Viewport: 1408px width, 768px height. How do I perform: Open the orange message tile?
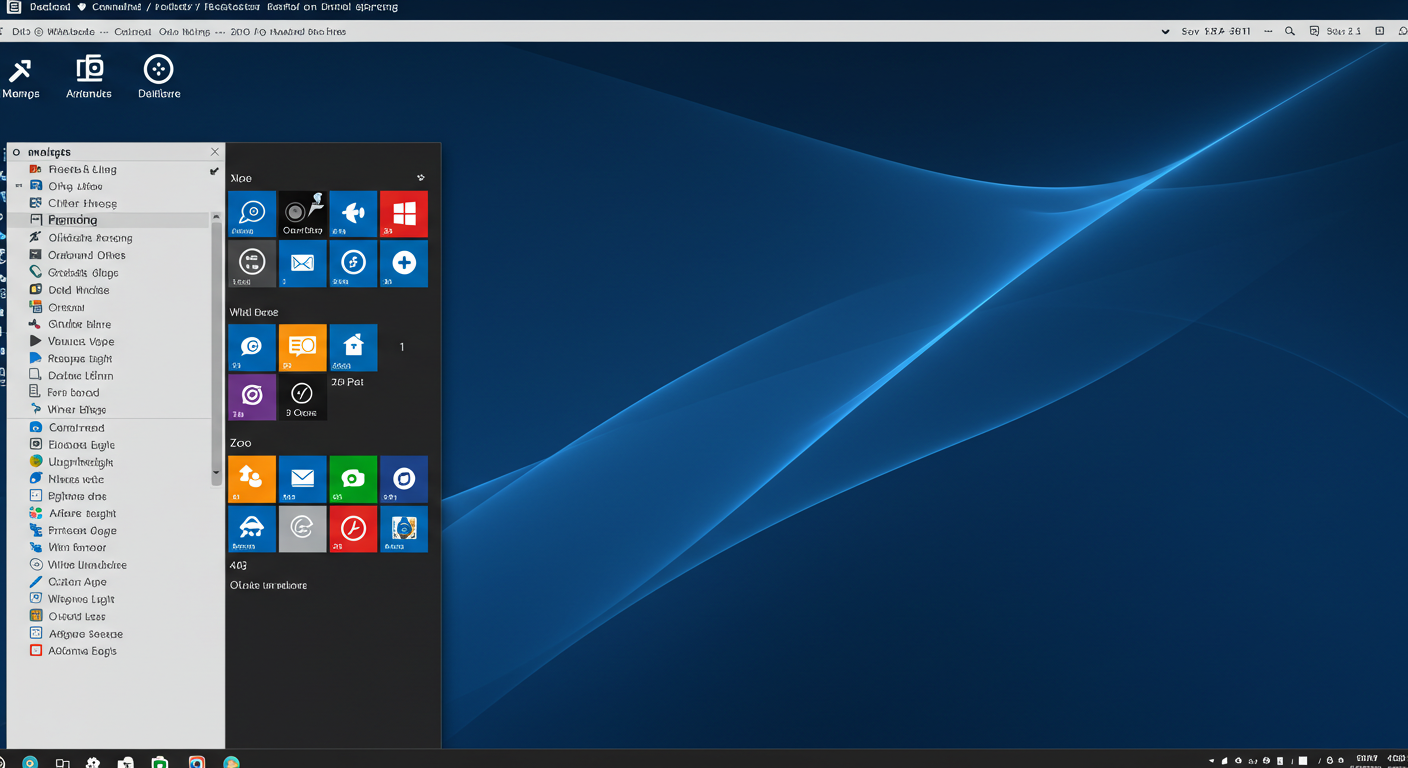302,347
